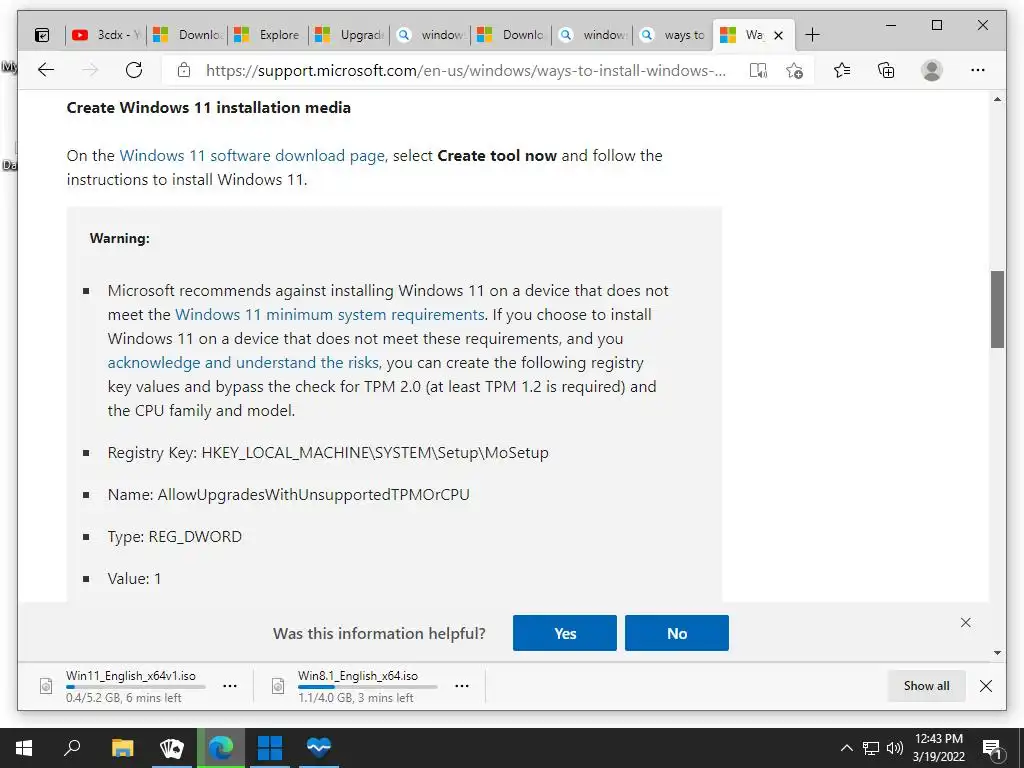Screen dimensions: 1024x768
Task: Answer No to helpful feedback
Action: click(x=677, y=633)
